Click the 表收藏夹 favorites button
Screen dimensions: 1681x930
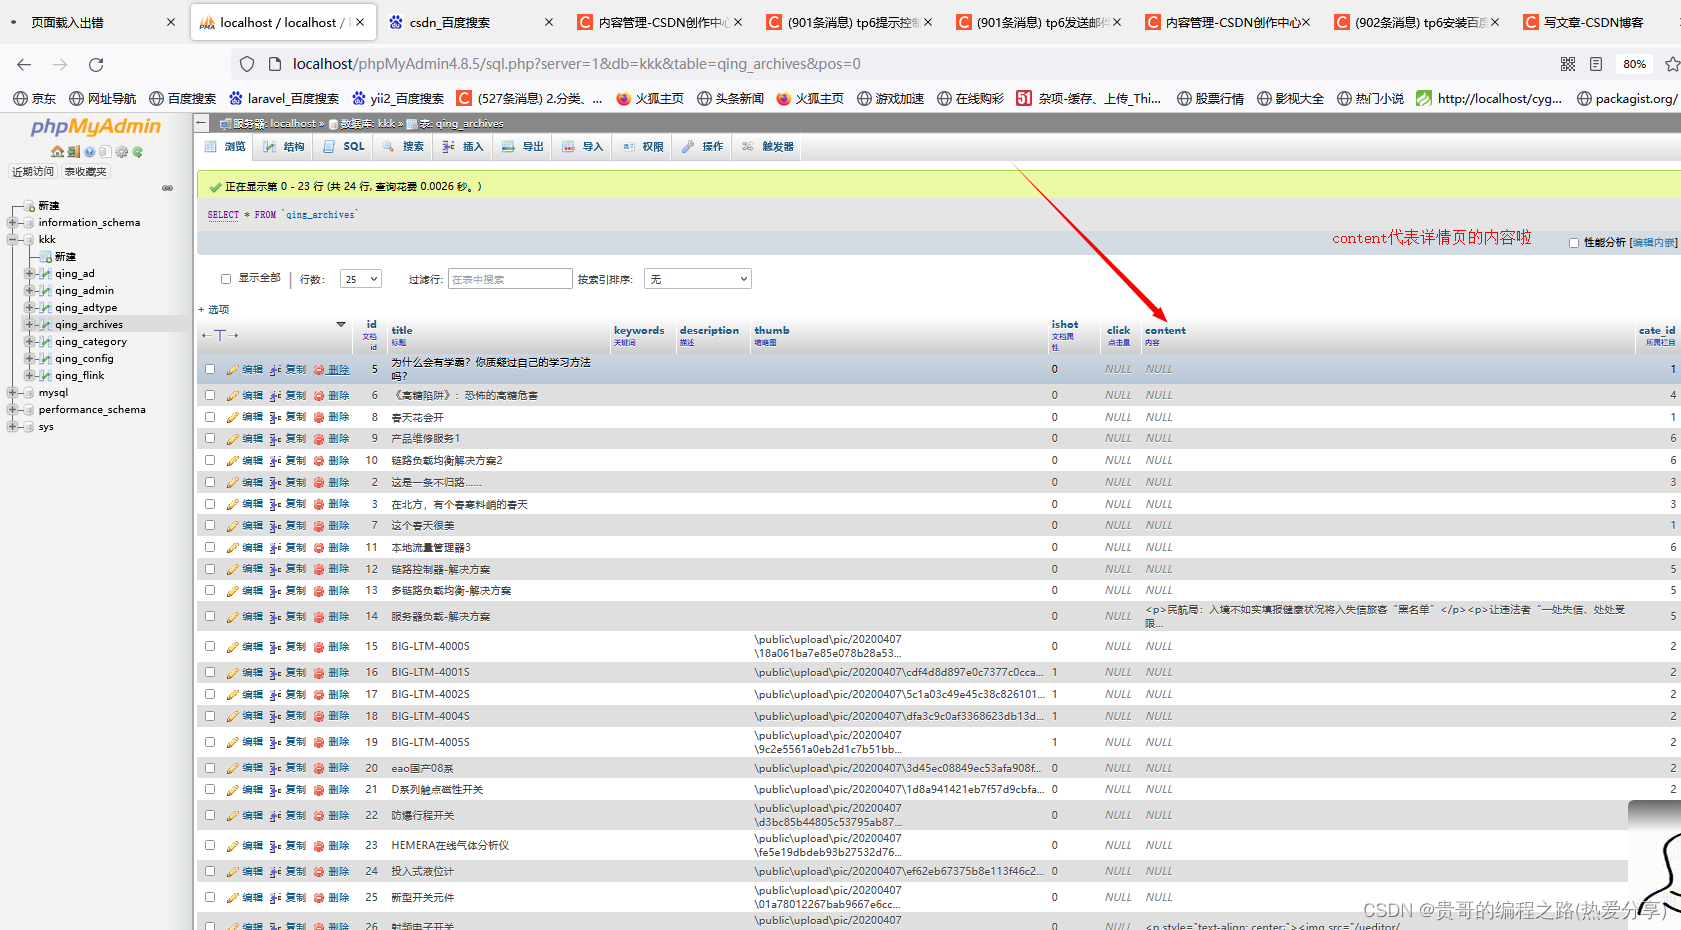tap(85, 172)
